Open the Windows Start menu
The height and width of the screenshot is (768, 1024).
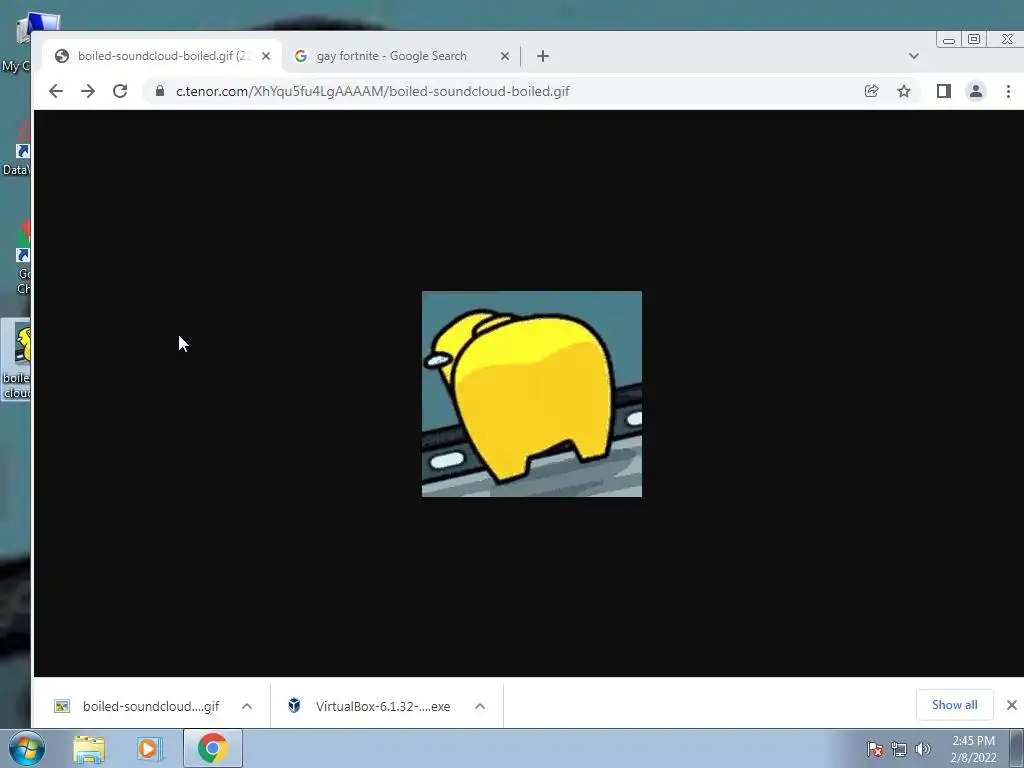click(26, 748)
